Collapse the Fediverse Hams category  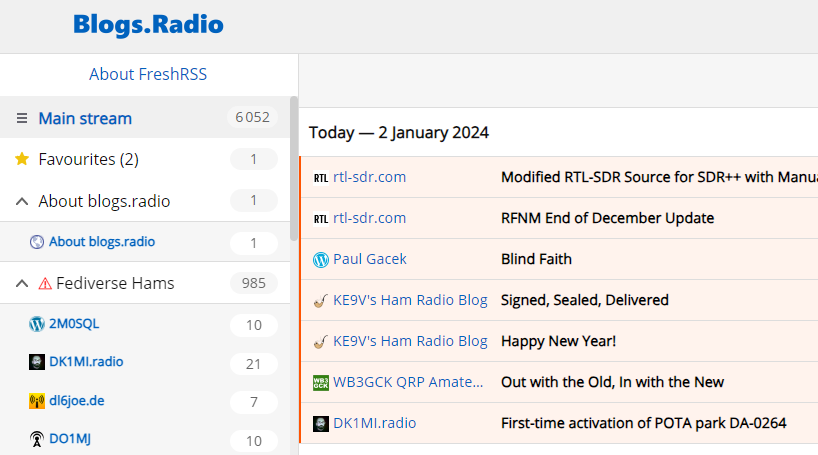pos(22,283)
